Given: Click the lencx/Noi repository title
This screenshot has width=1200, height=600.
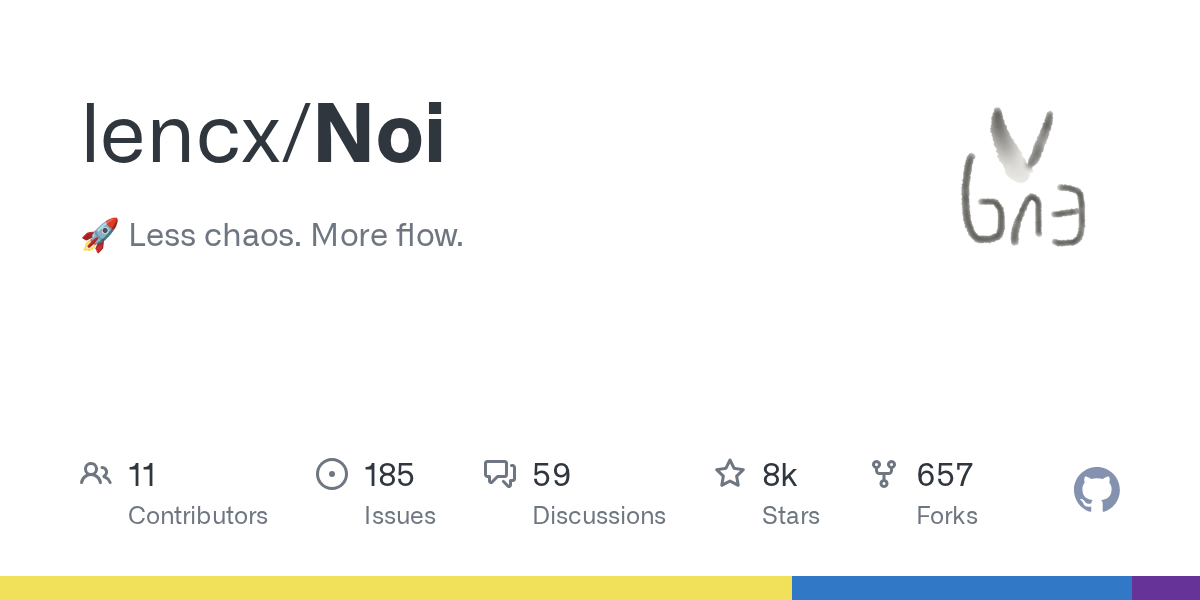Looking at the screenshot, I should (264, 135).
